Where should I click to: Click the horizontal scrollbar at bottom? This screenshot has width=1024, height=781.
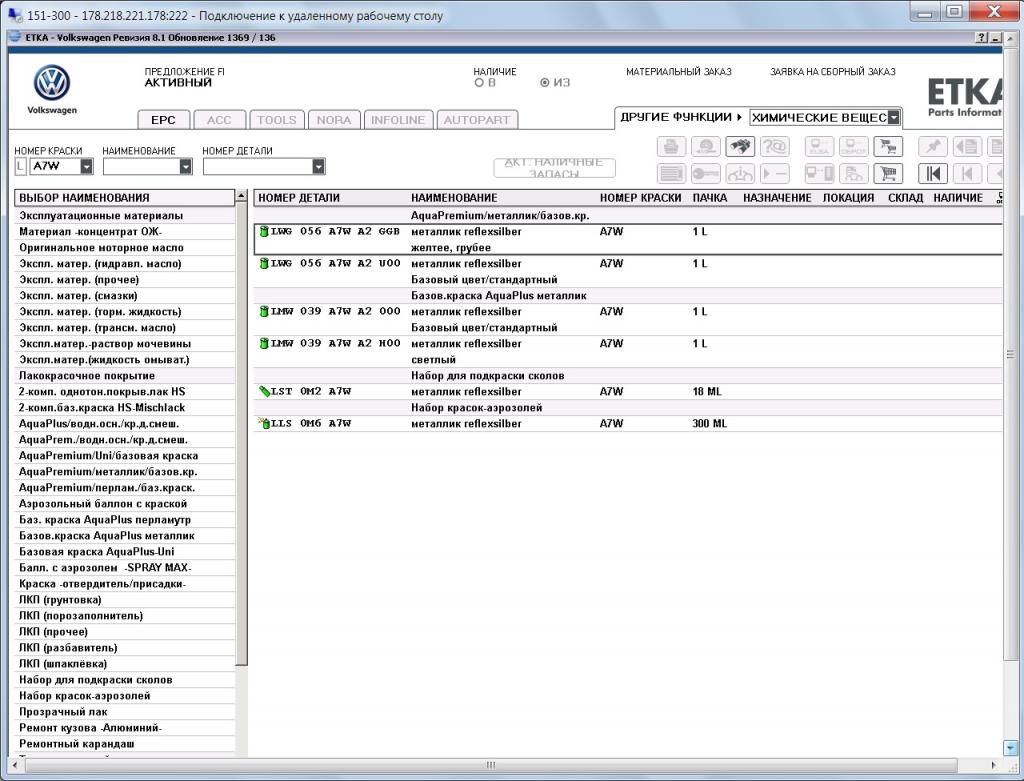pyautogui.click(x=491, y=765)
